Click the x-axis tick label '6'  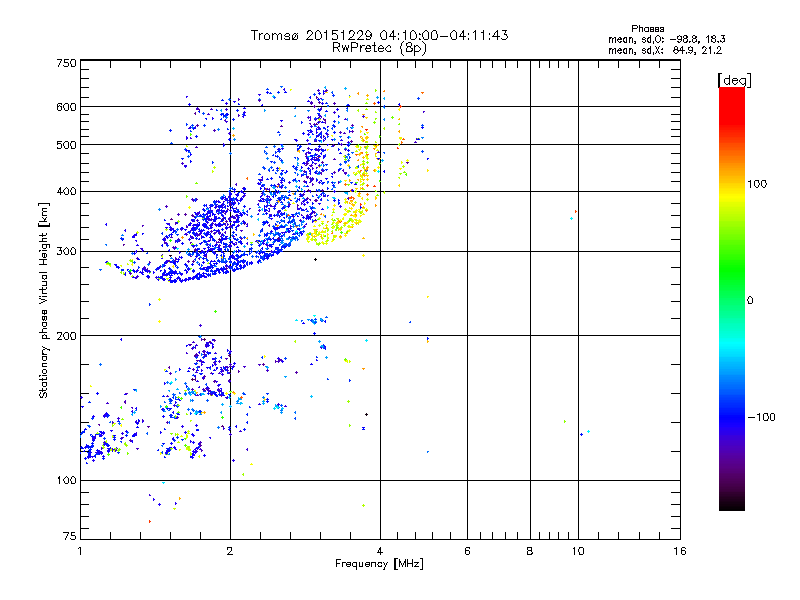(467, 551)
